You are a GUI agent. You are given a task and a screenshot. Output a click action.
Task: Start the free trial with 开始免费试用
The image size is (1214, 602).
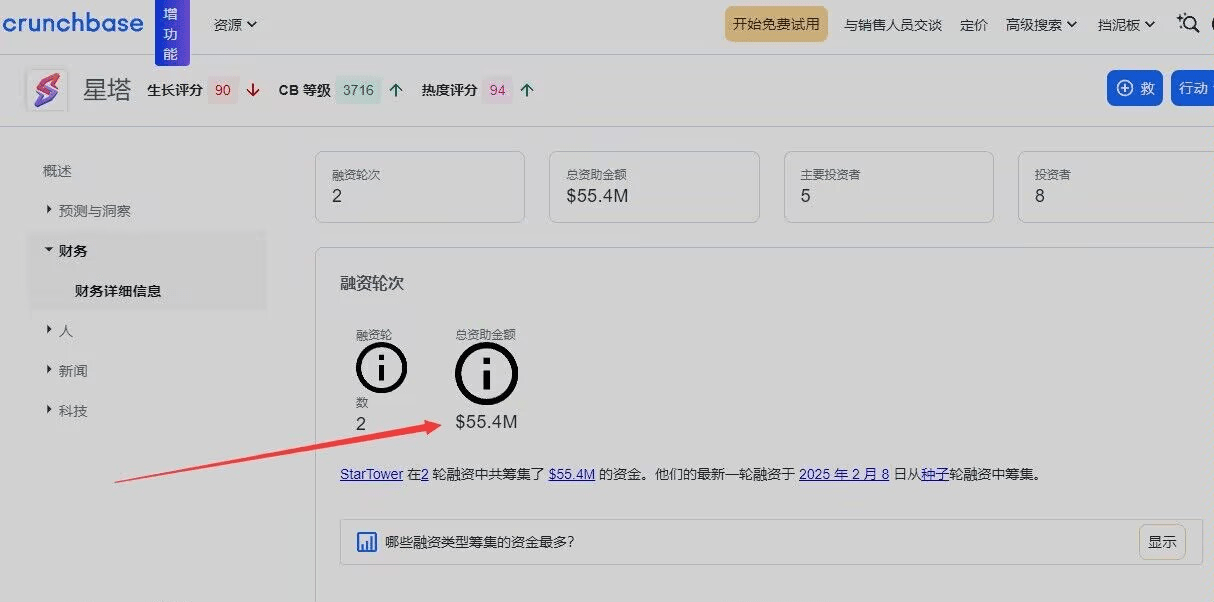tap(776, 24)
